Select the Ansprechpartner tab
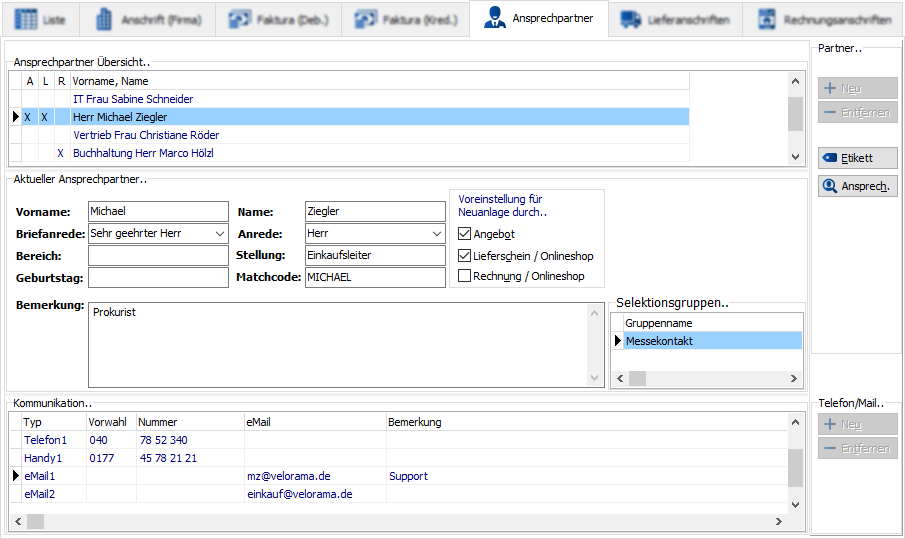Image resolution: width=905 pixels, height=539 pixels. pos(538,18)
